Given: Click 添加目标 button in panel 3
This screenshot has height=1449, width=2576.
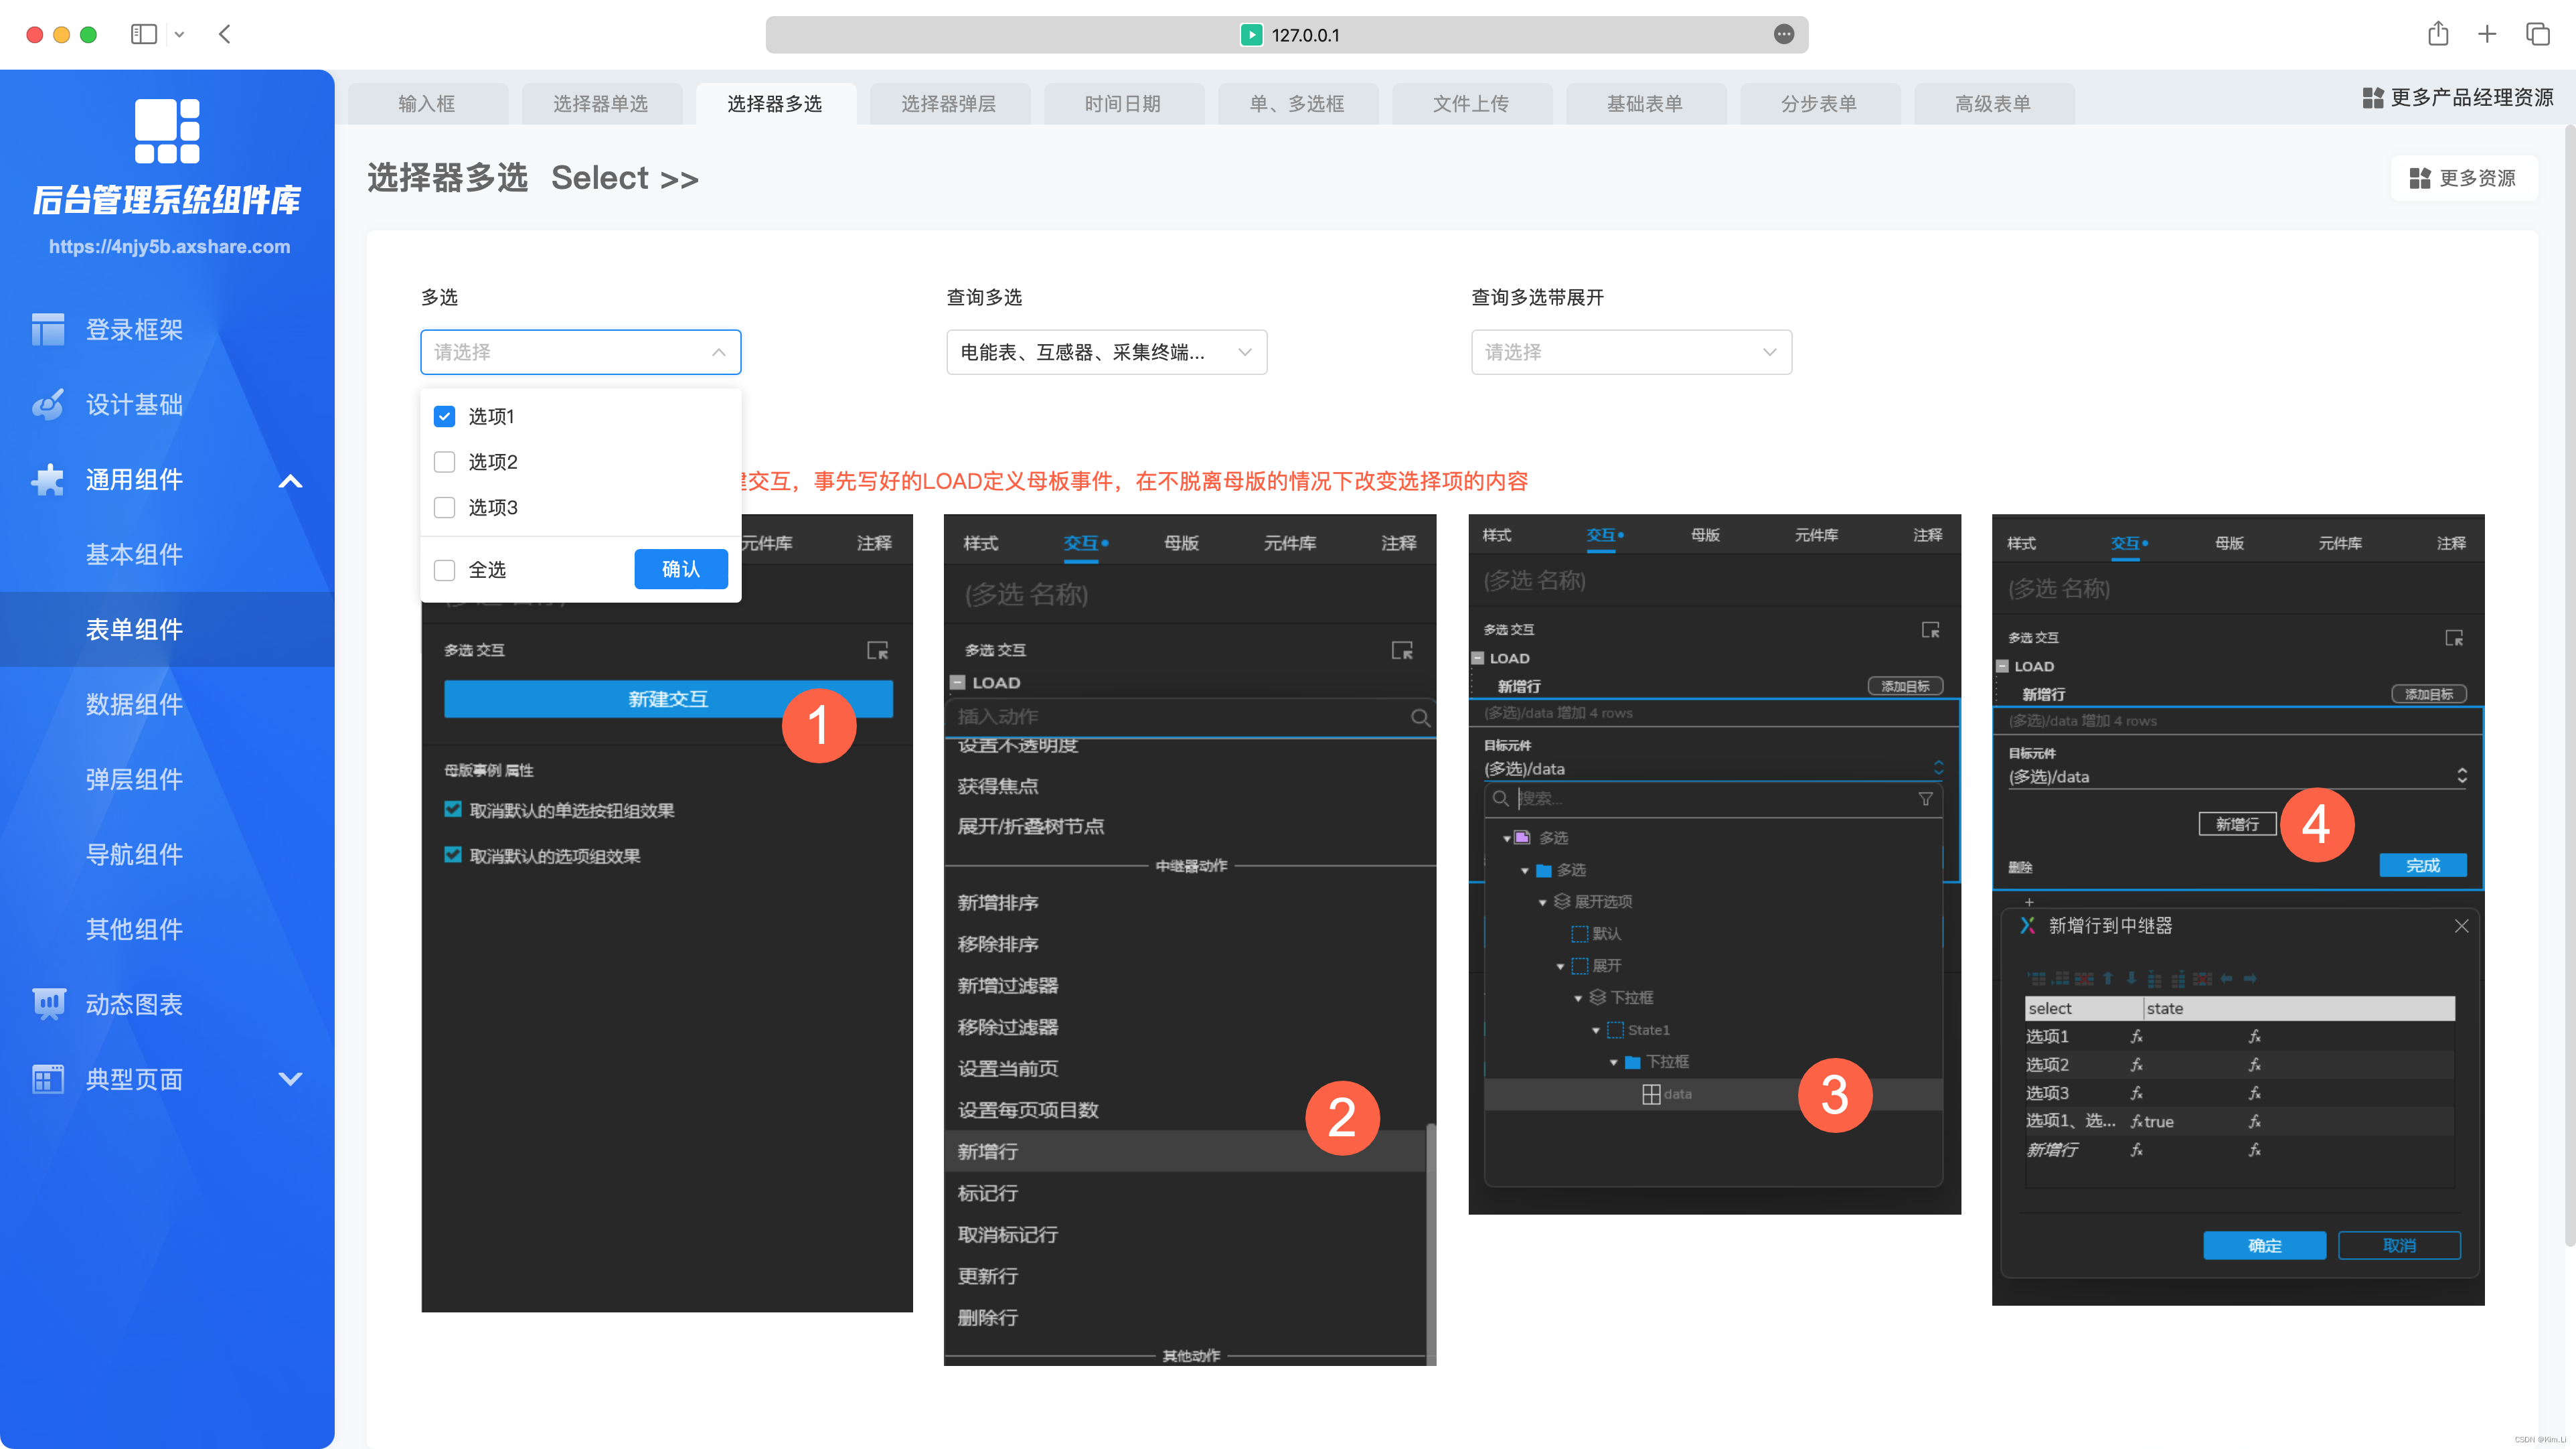Looking at the screenshot, I should 1905,686.
